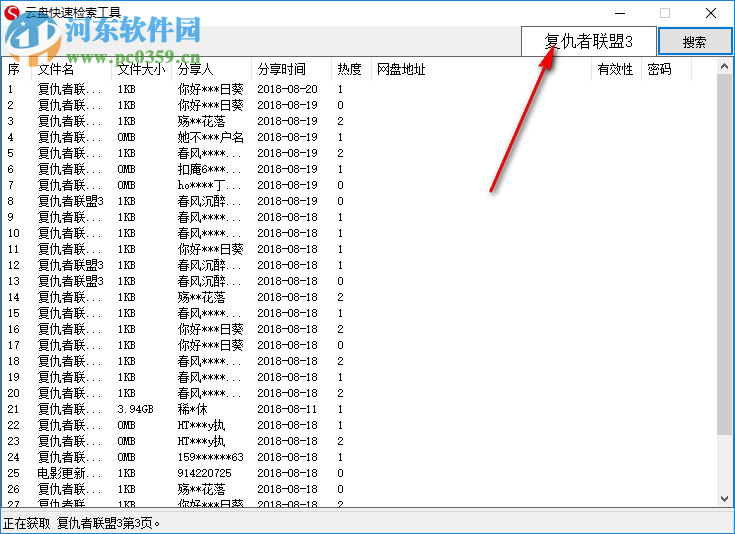735x534 pixels.
Task: Click the 搜索 search button
Action: (x=695, y=41)
